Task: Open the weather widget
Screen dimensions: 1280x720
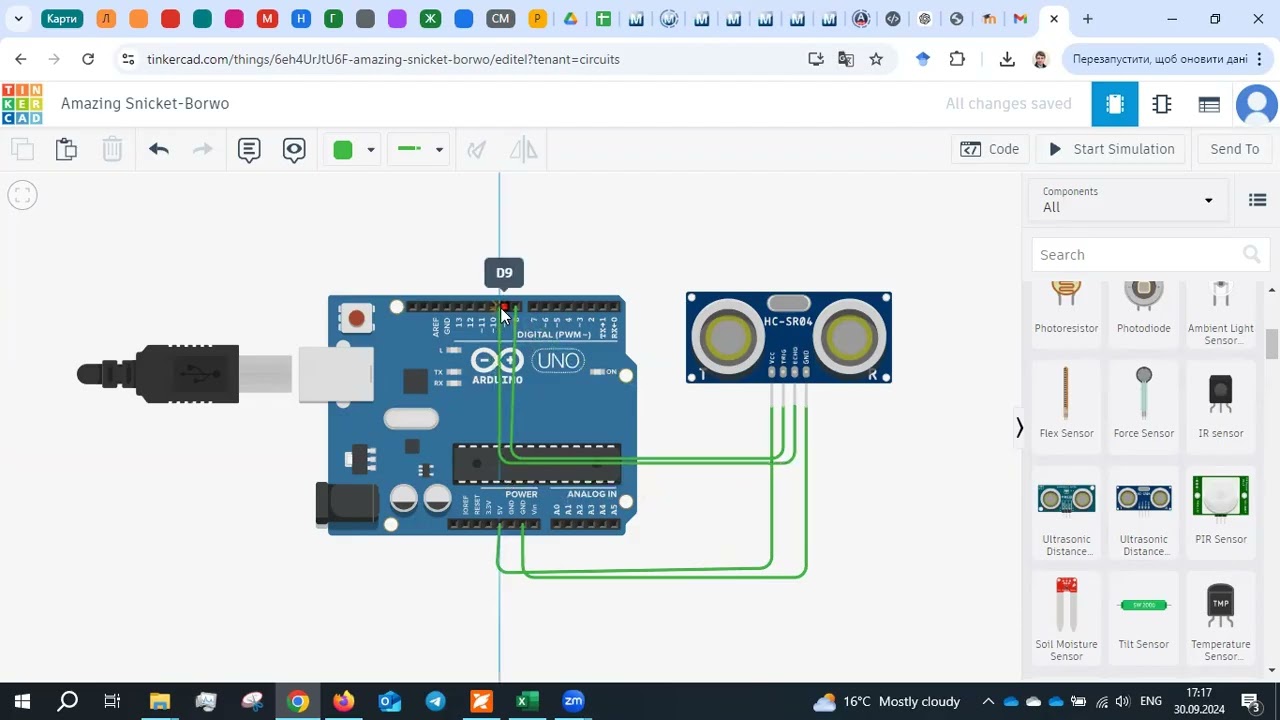Action: coord(886,701)
